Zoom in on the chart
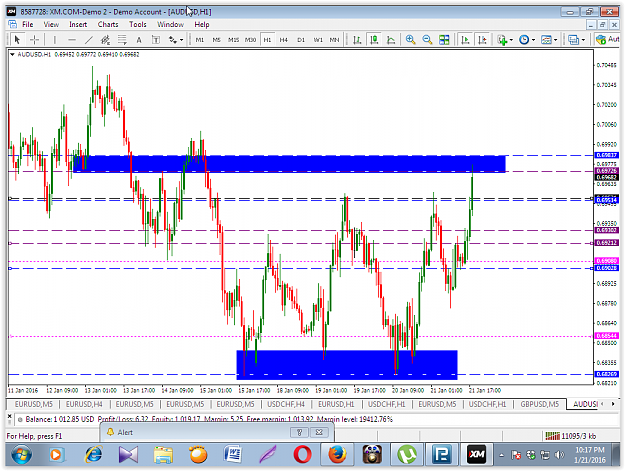Screen dimensions: 625x471 [410, 39]
